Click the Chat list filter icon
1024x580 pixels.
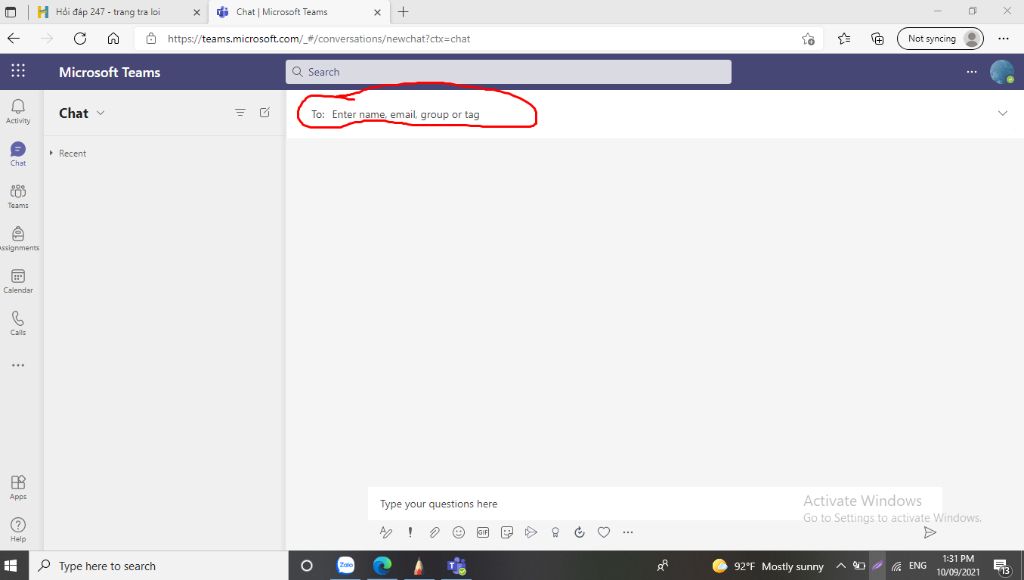(x=240, y=112)
